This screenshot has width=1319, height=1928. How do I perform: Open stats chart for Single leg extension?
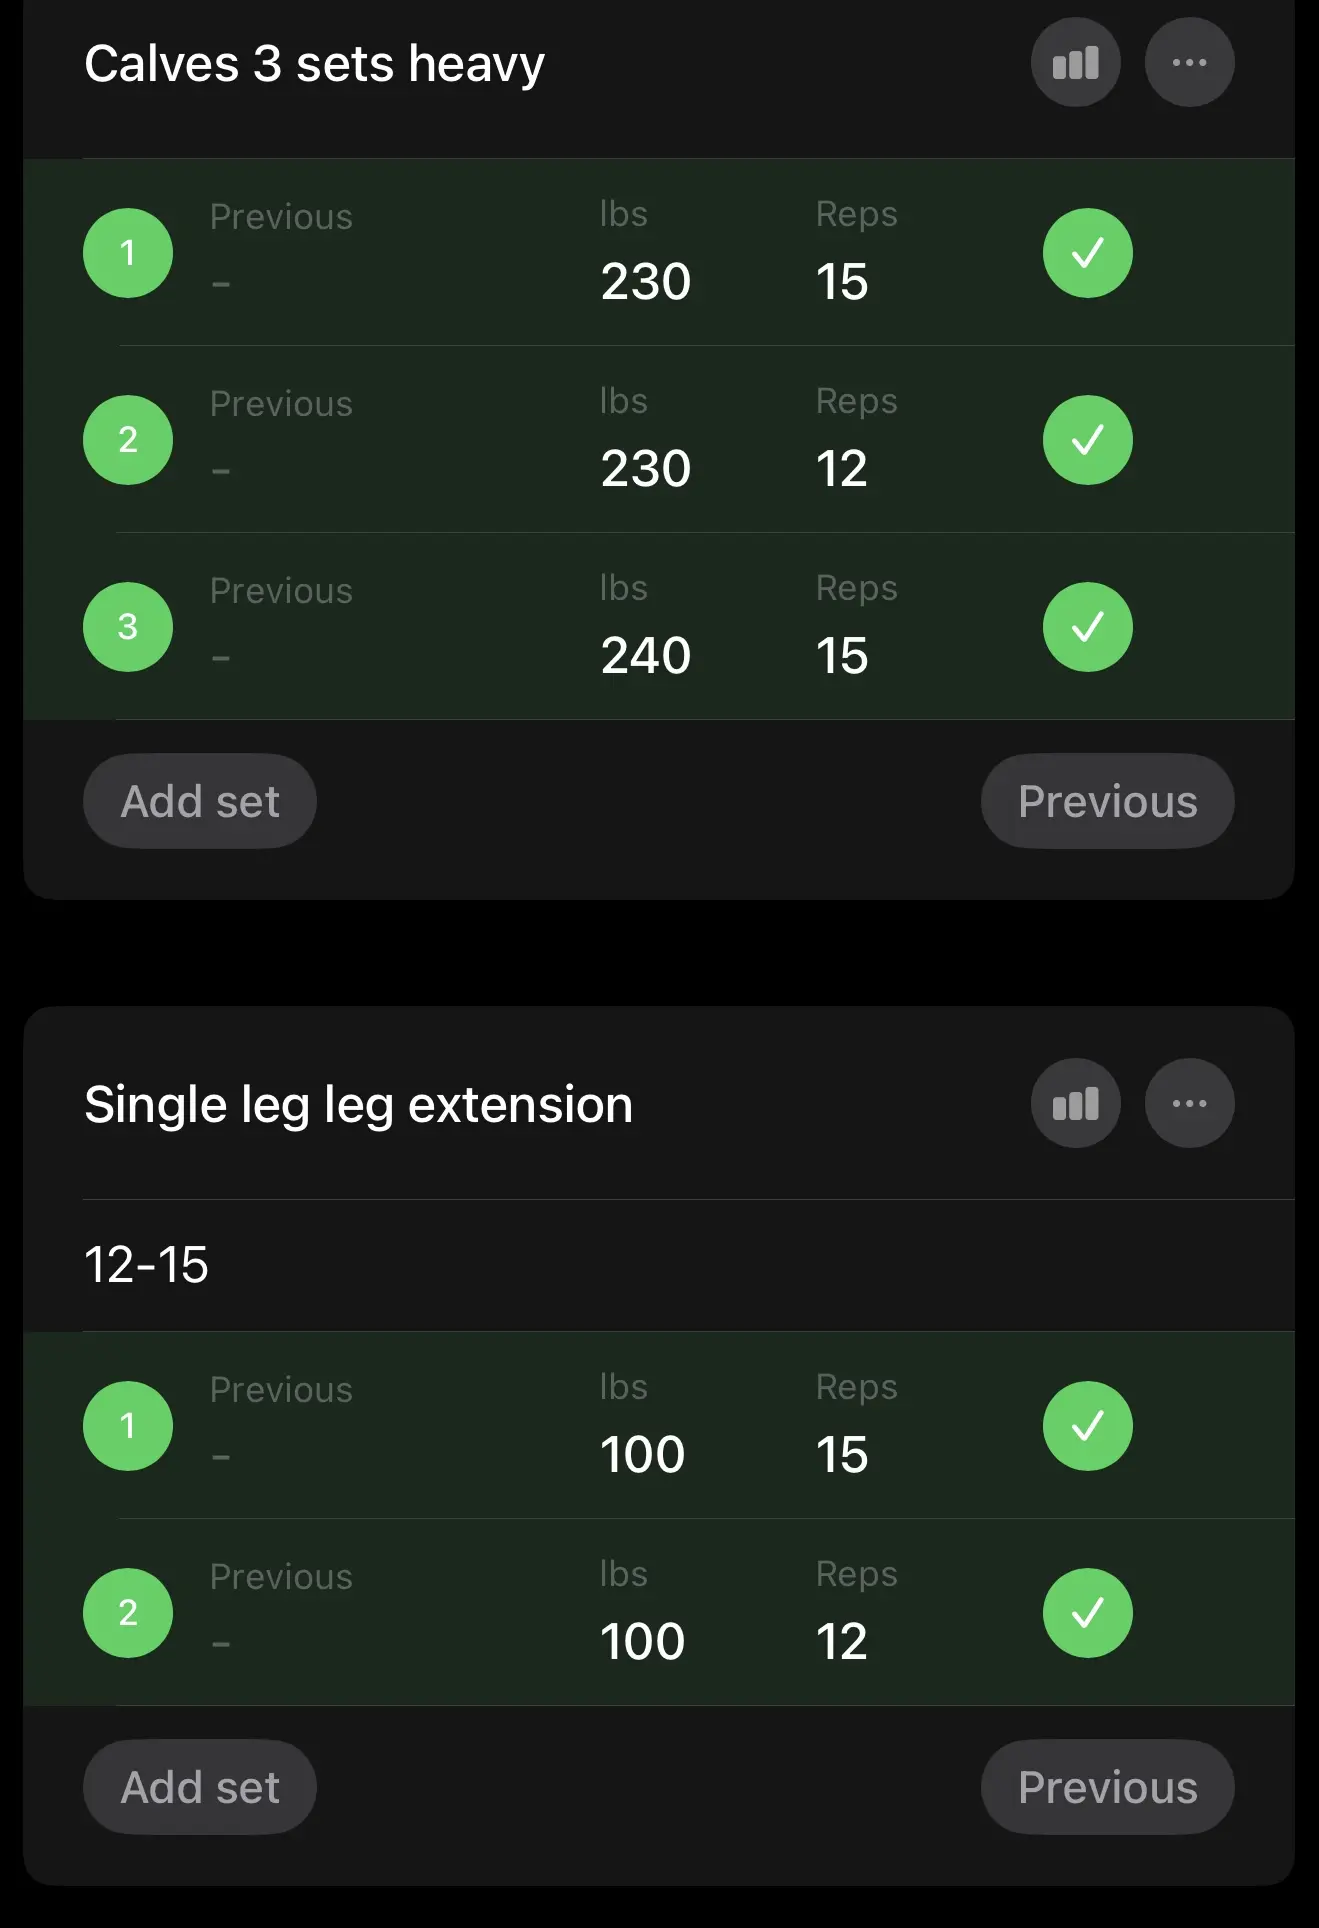1075,1104
